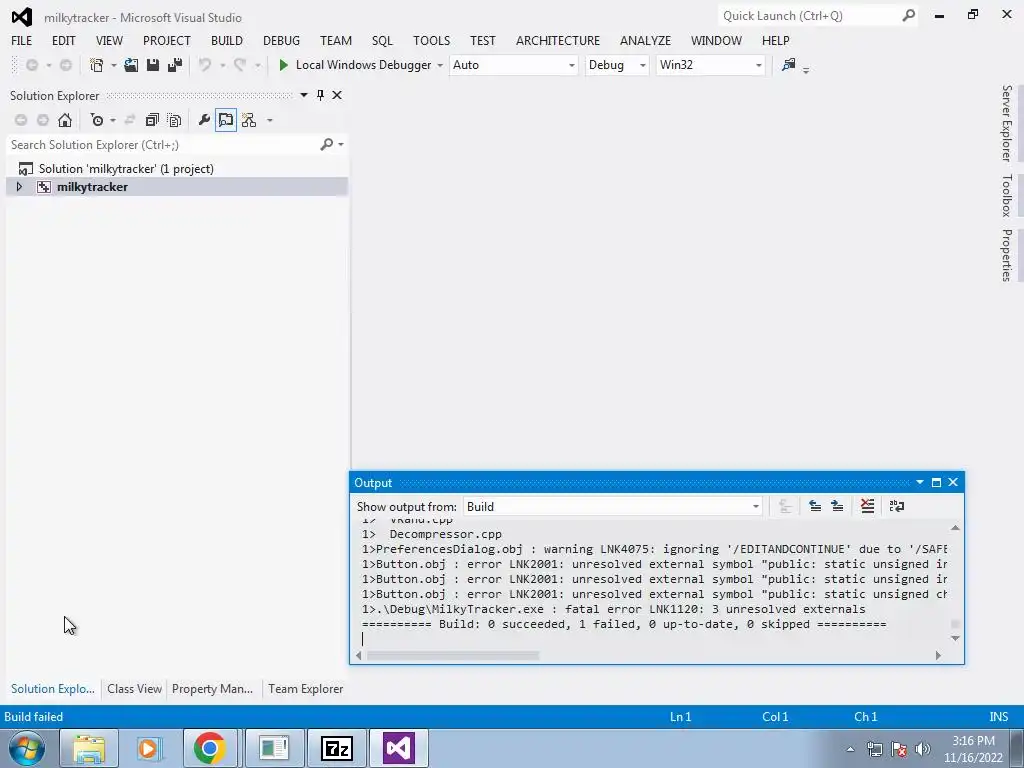1024x768 pixels.
Task: Open the New Project dropdown arrow
Action: (x=114, y=65)
